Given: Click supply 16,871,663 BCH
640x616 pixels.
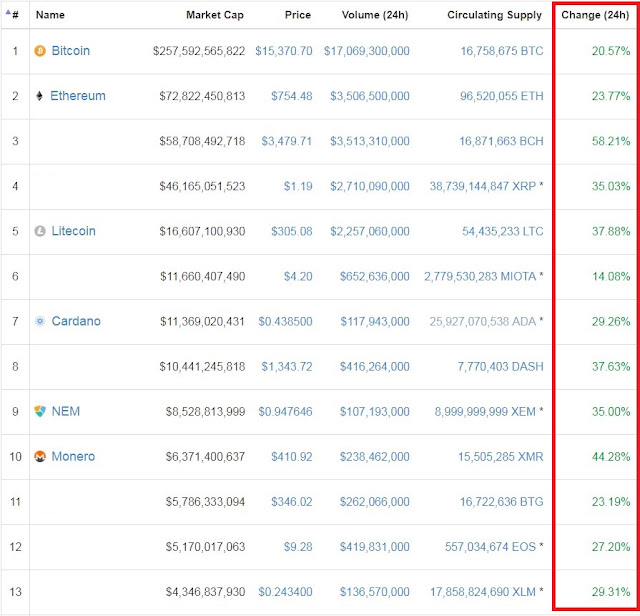Looking at the screenshot, I should coord(501,141).
